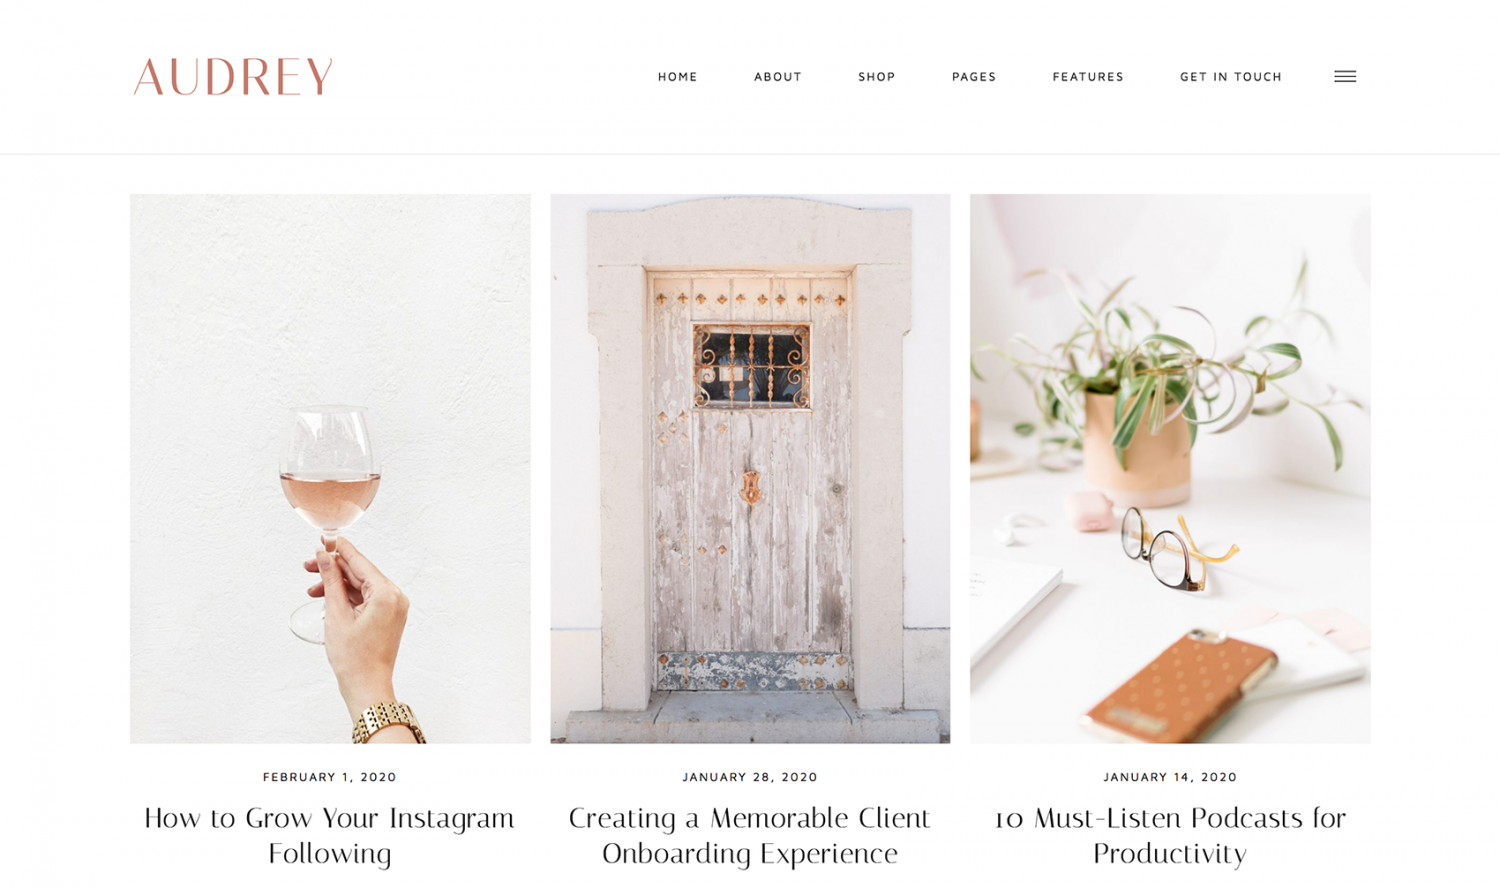Screen dimensions: 1500x888
Task: Select SHOP in the navigation
Action: click(877, 77)
